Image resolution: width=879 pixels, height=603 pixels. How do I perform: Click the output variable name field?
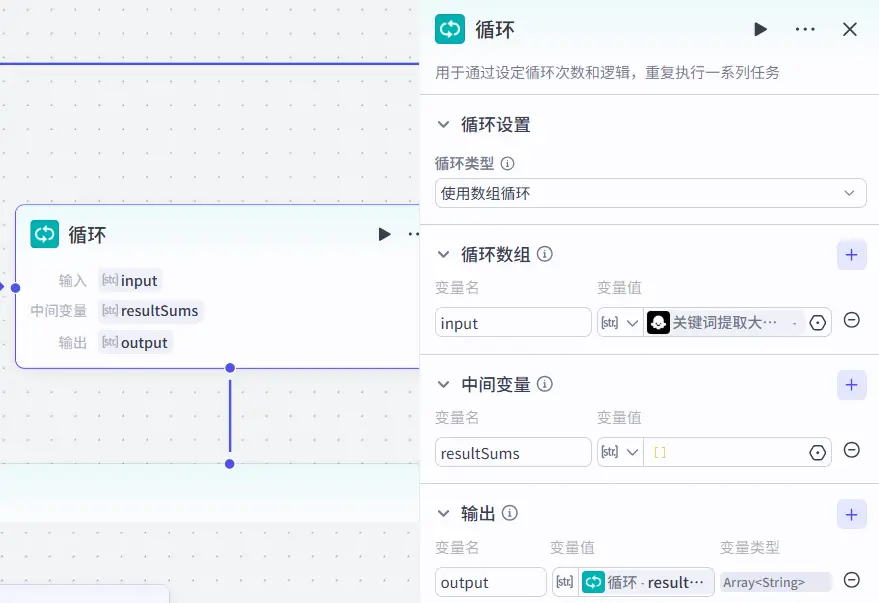pyautogui.click(x=490, y=582)
